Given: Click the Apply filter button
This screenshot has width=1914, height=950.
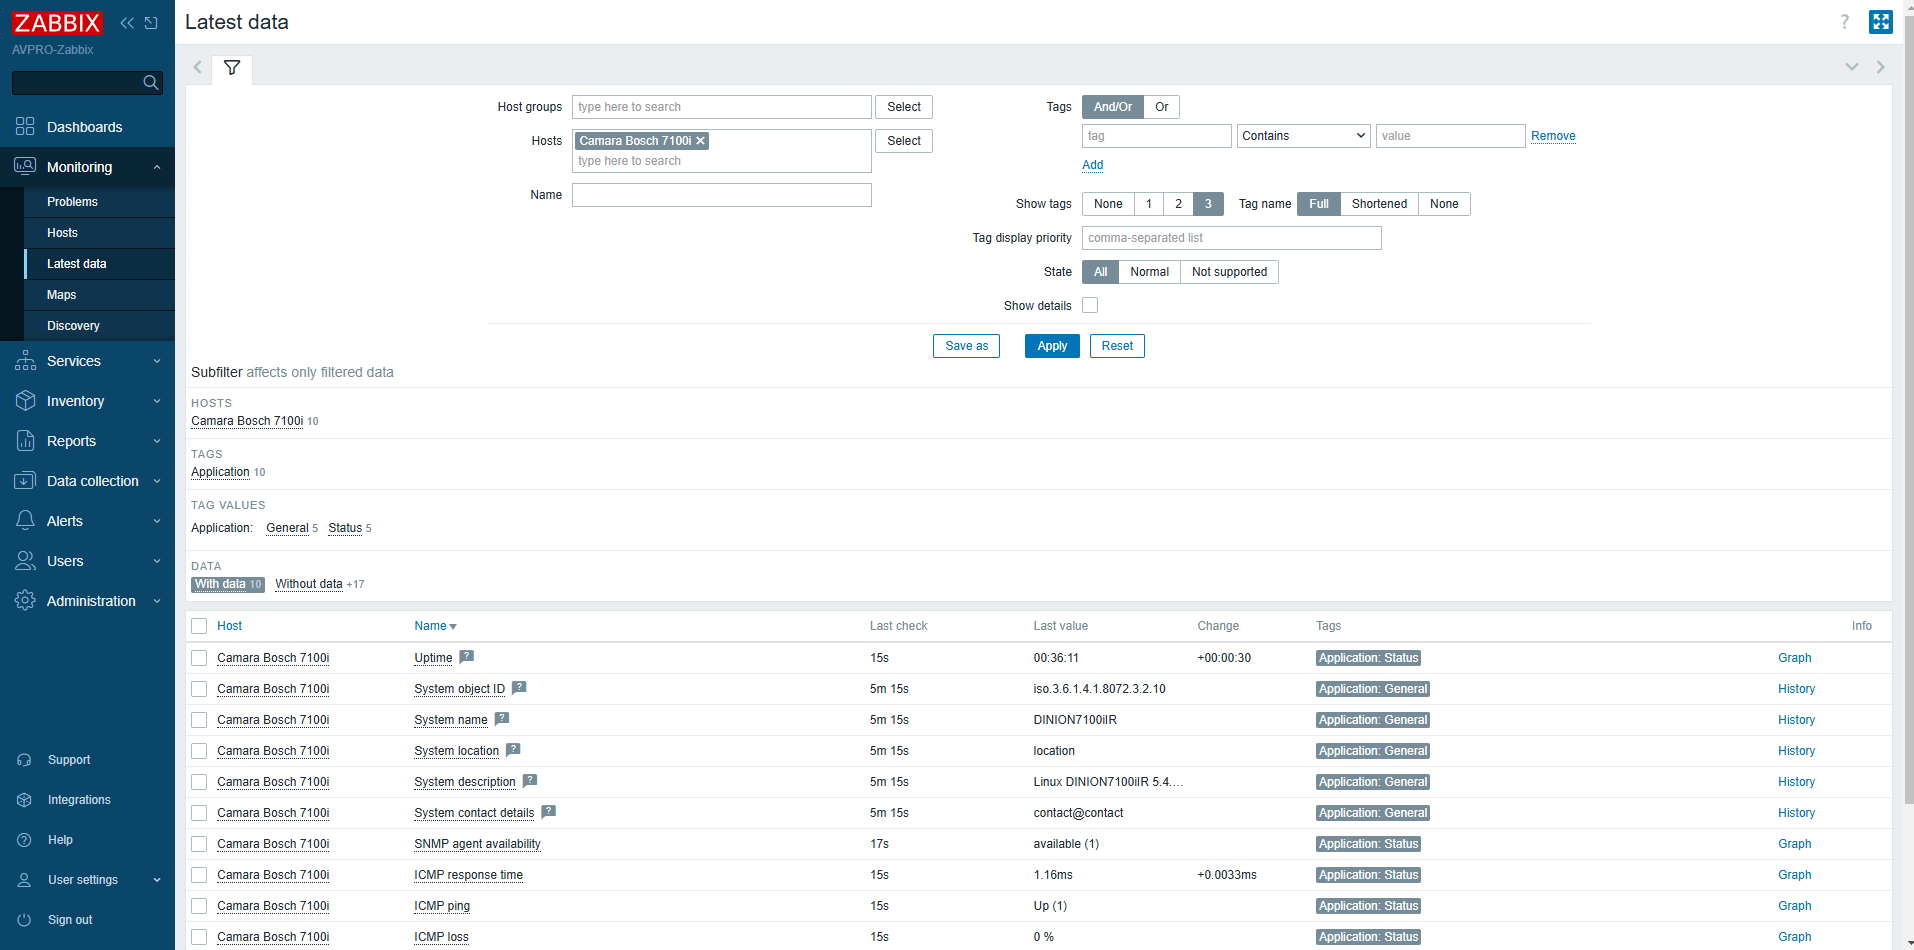Looking at the screenshot, I should 1052,346.
